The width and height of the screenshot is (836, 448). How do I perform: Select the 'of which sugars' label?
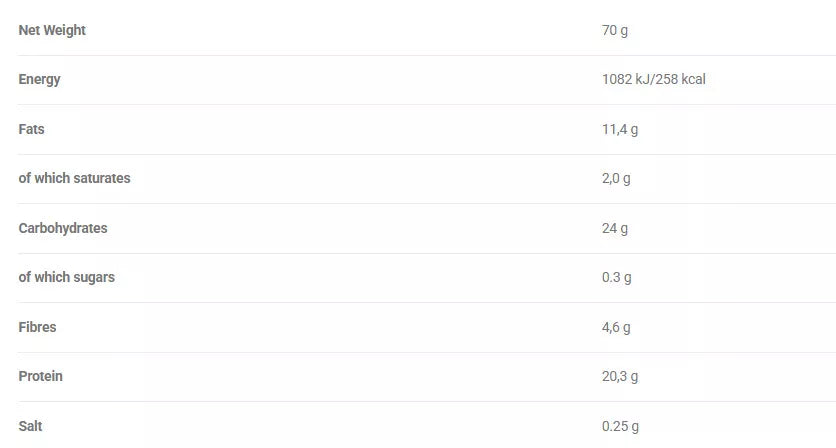click(66, 277)
